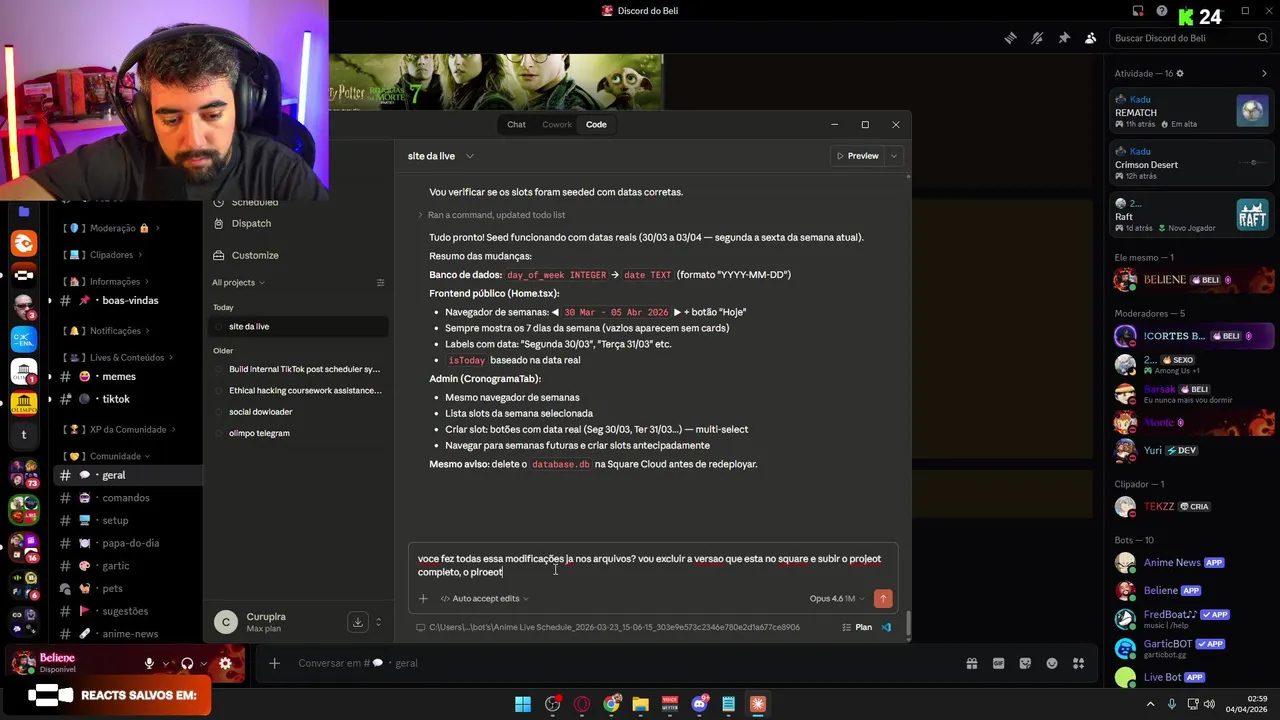The image size is (1280, 720).
Task: Collapse Lives & Conteúdos category
Action: pos(118,357)
